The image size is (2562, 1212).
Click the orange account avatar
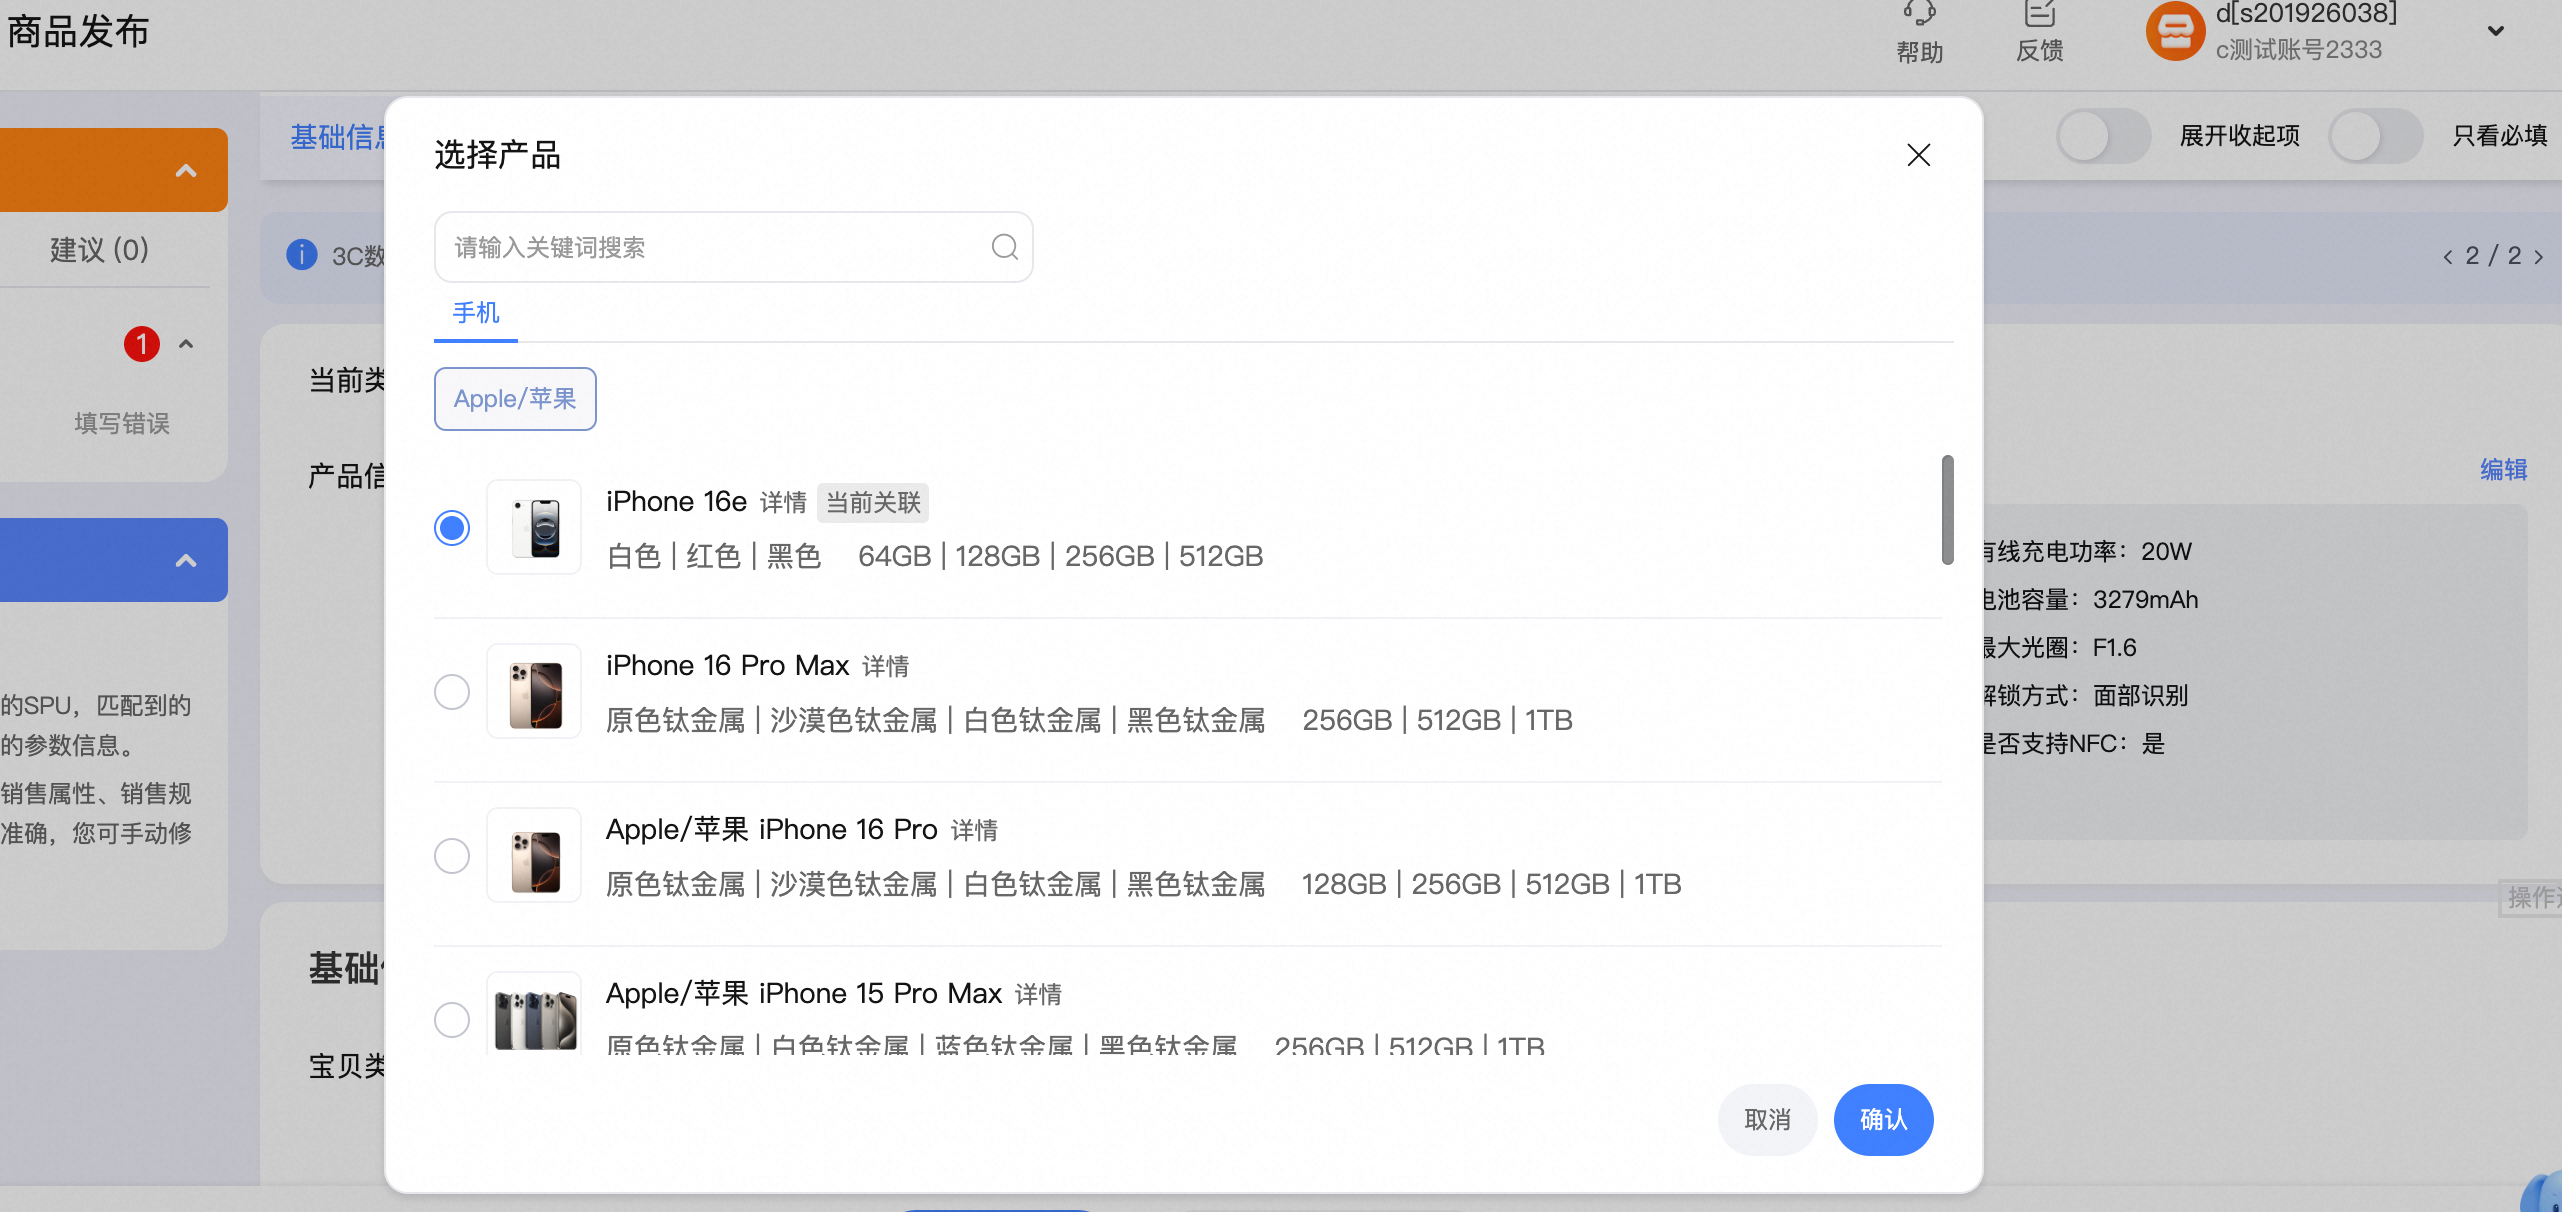point(2175,31)
